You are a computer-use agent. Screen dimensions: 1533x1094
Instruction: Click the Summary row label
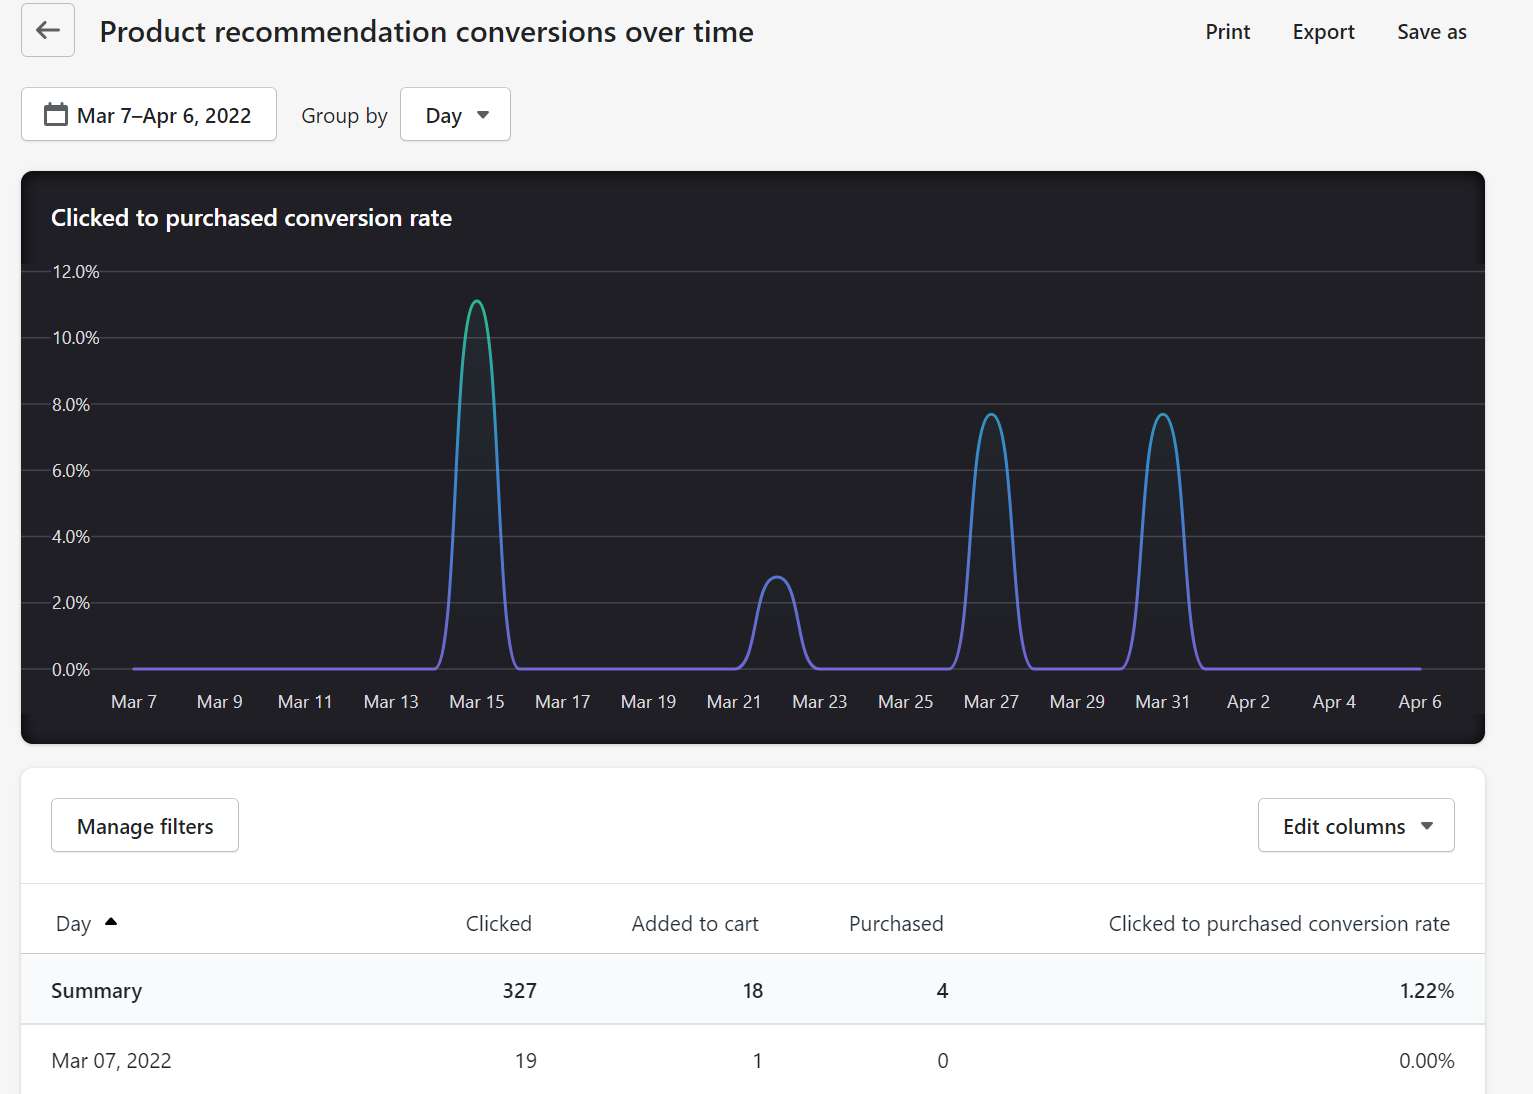[96, 991]
